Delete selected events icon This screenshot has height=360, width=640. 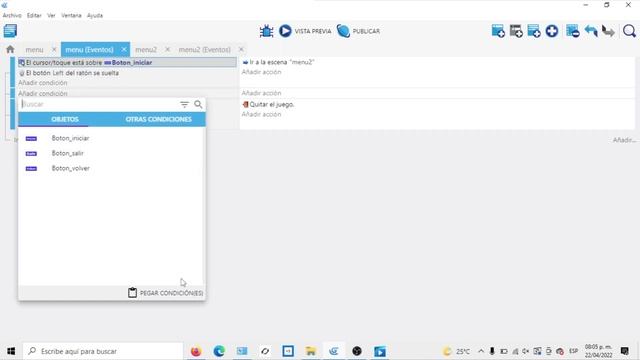click(x=573, y=31)
